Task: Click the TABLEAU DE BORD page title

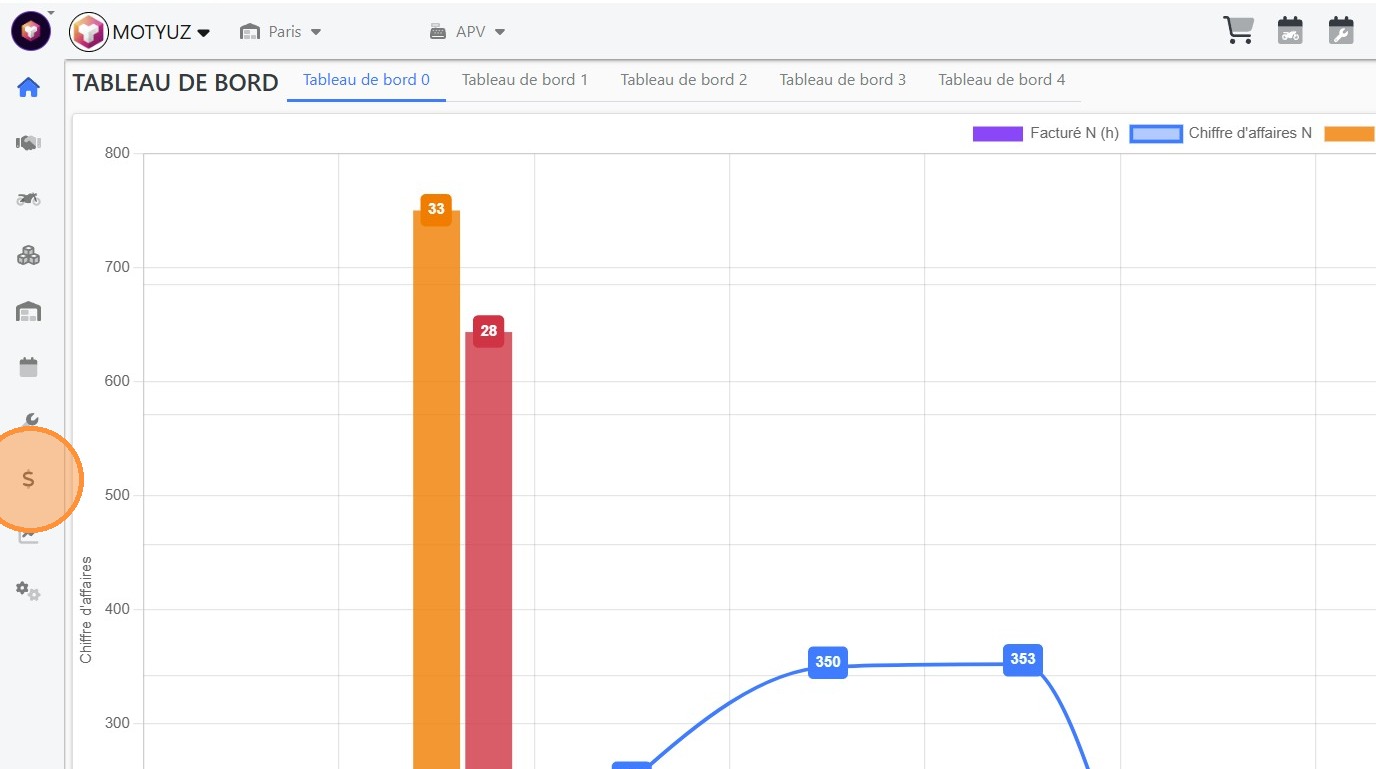Action: point(175,83)
